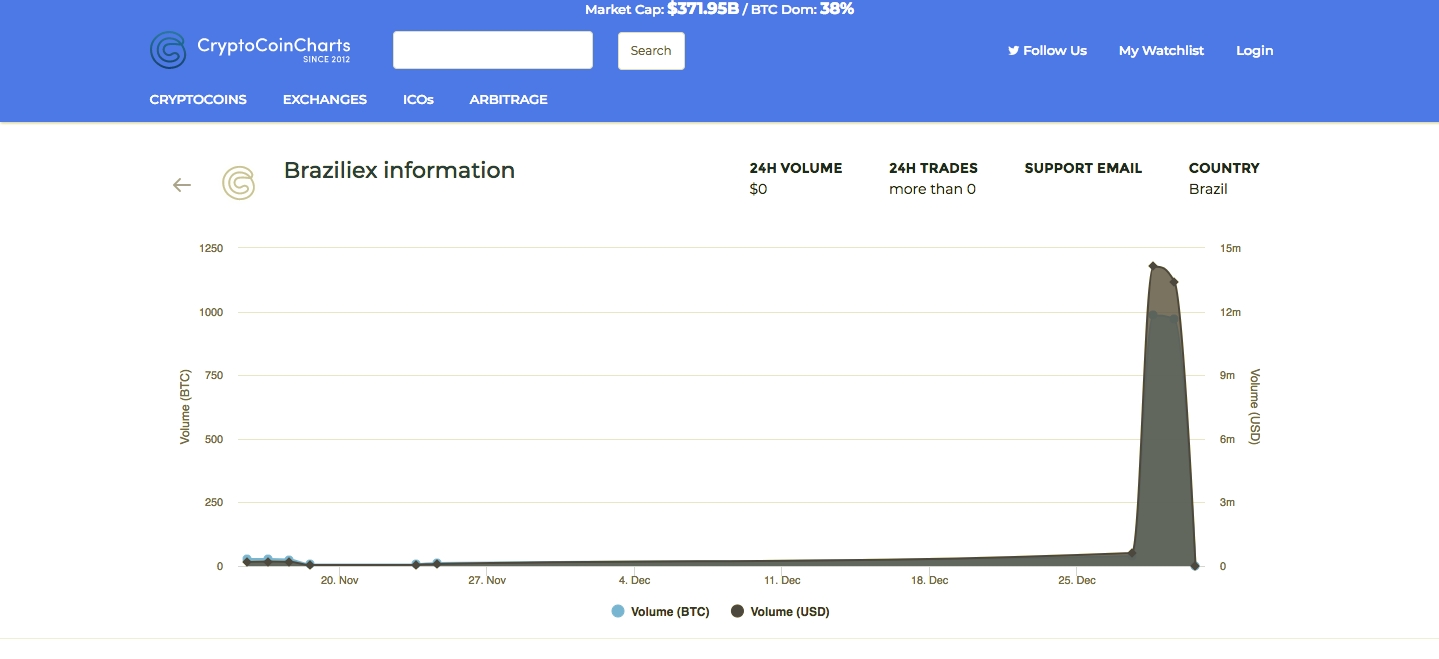The width and height of the screenshot is (1439, 659).
Task: Select the SUPPORT EMAIL label
Action: pos(1083,168)
